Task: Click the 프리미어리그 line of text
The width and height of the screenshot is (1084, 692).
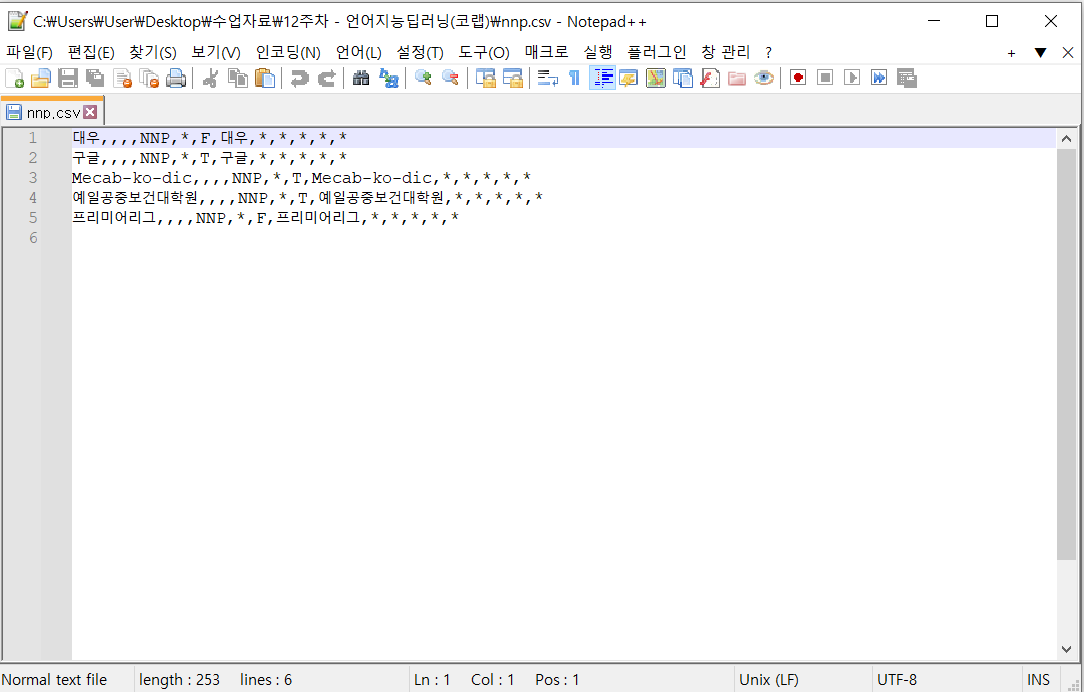Action: click(x=265, y=218)
